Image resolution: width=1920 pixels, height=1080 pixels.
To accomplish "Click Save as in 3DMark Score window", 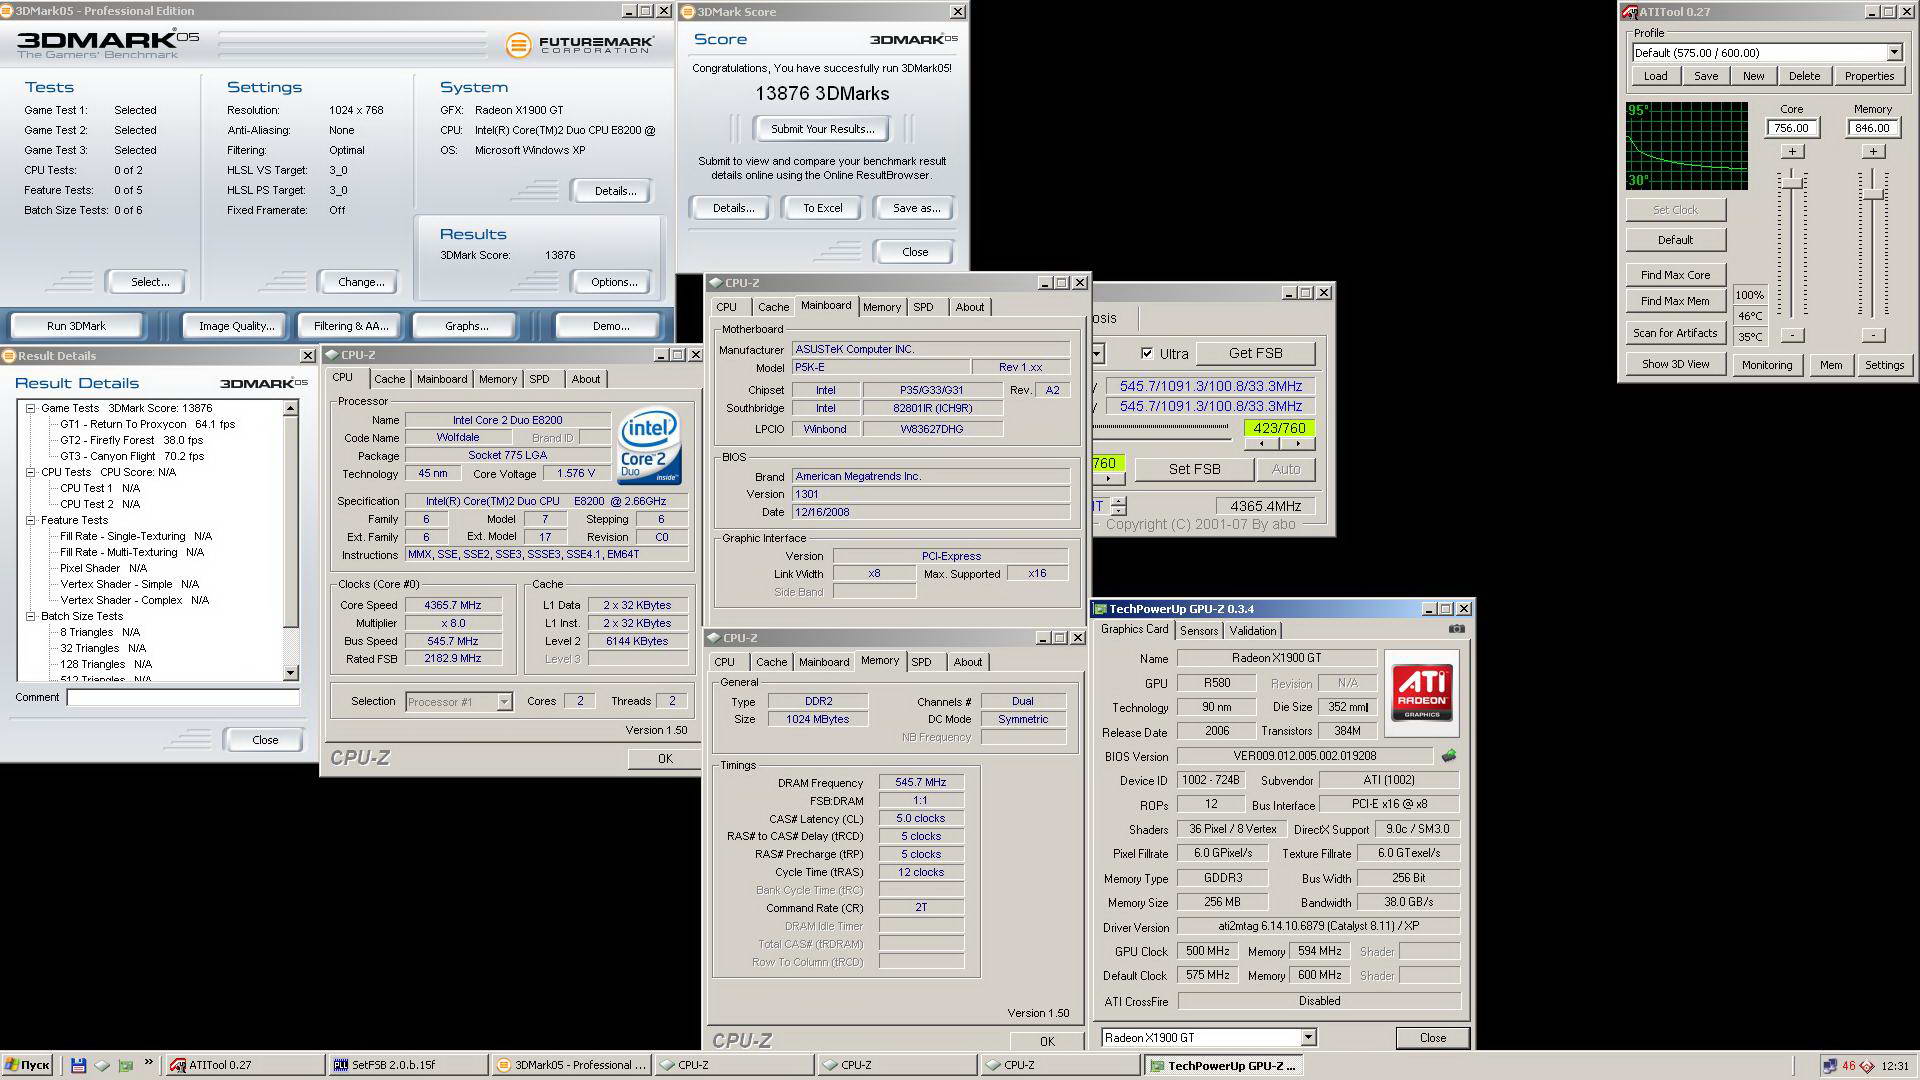I will (x=915, y=208).
